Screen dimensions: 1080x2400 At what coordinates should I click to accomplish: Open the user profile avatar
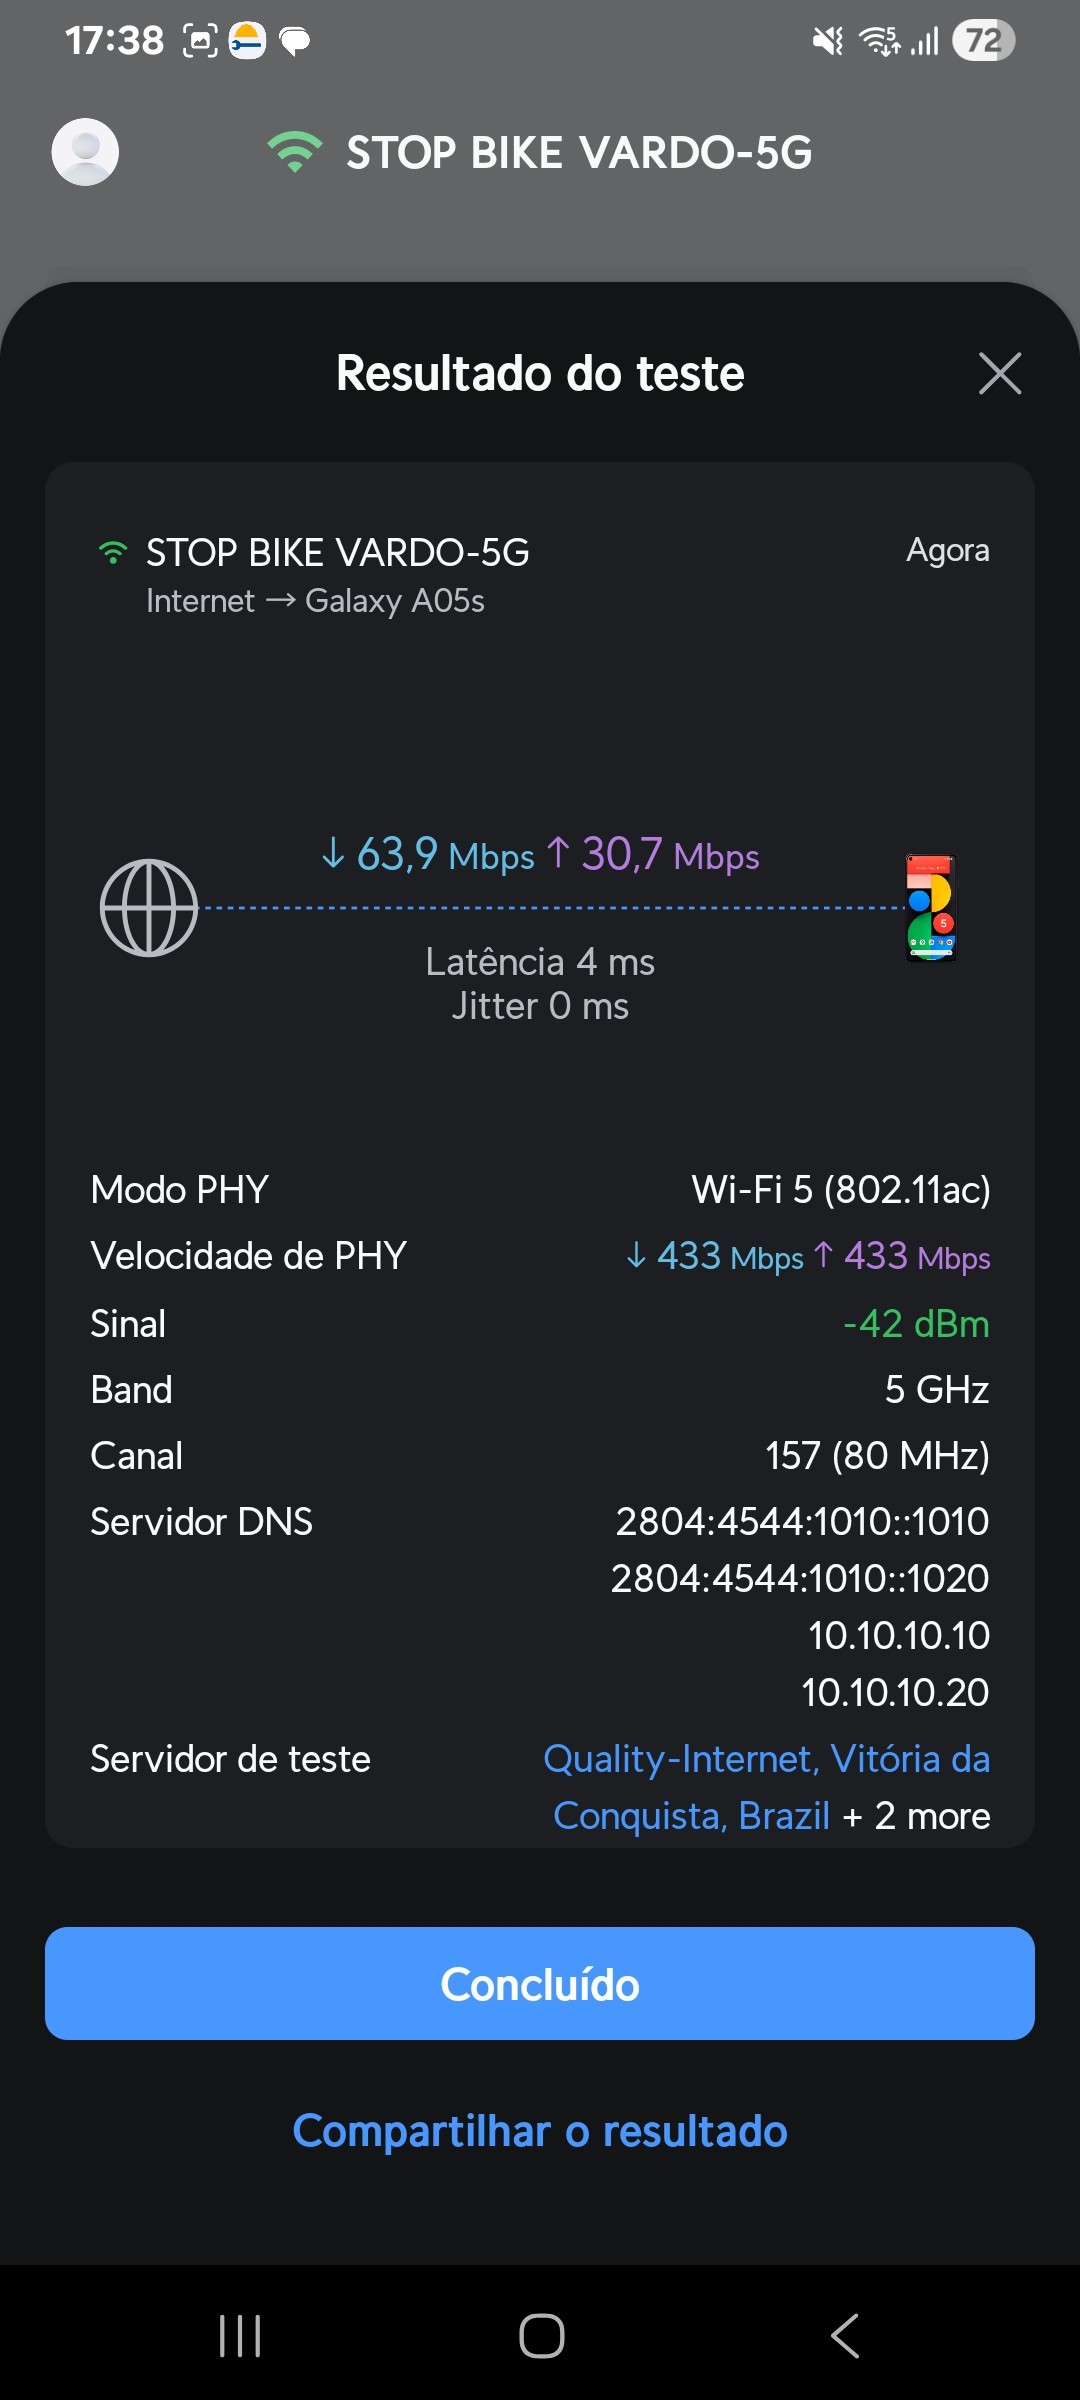[x=85, y=152]
